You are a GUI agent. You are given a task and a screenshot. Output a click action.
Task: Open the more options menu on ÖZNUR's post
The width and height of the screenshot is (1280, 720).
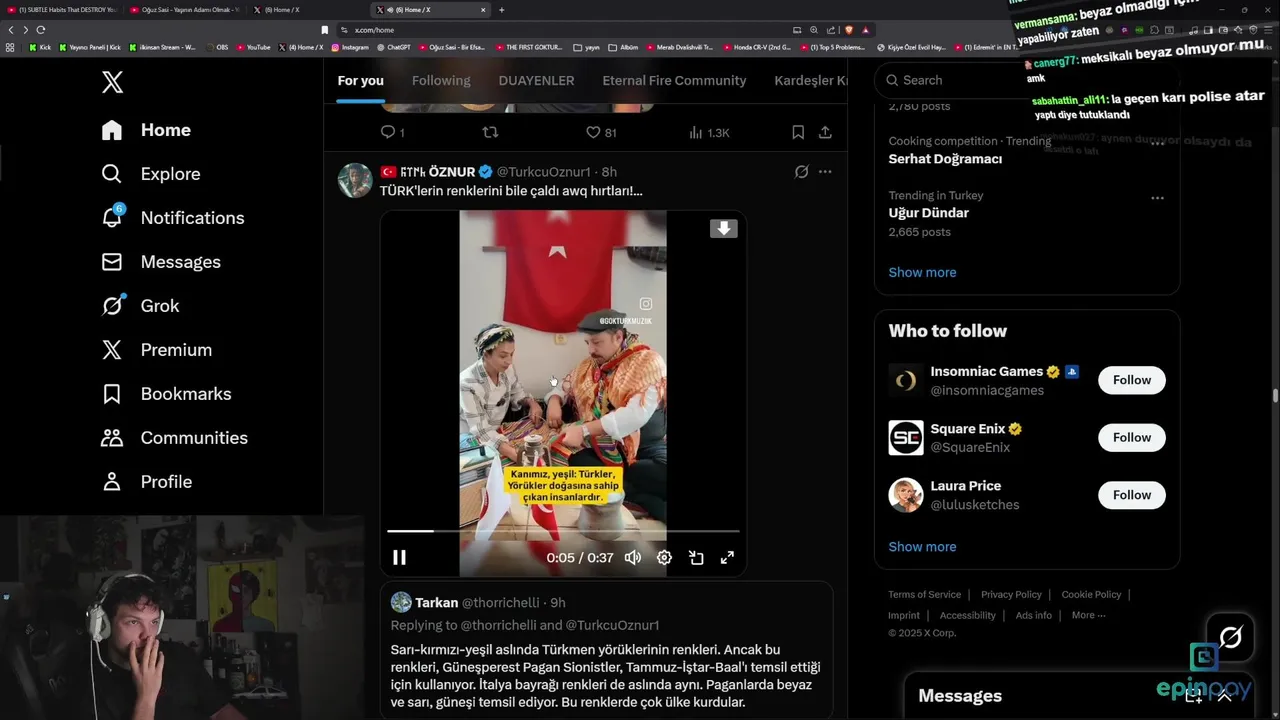point(825,172)
